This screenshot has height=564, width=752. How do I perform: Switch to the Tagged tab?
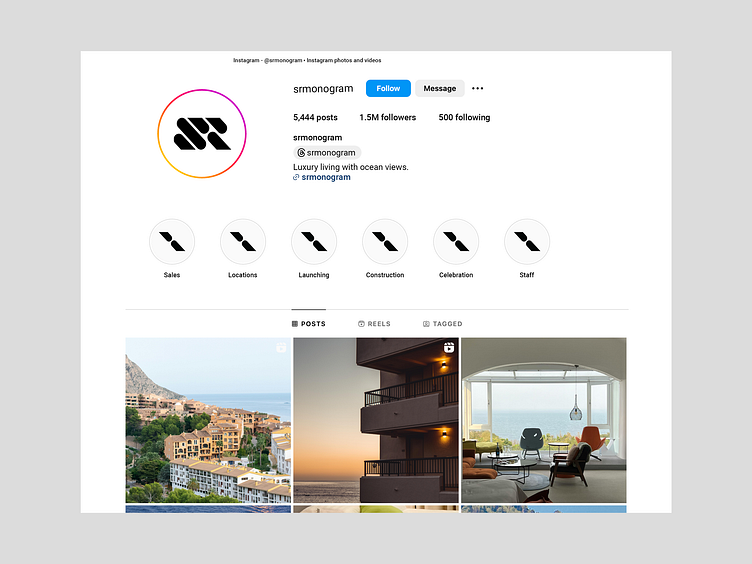coord(442,324)
